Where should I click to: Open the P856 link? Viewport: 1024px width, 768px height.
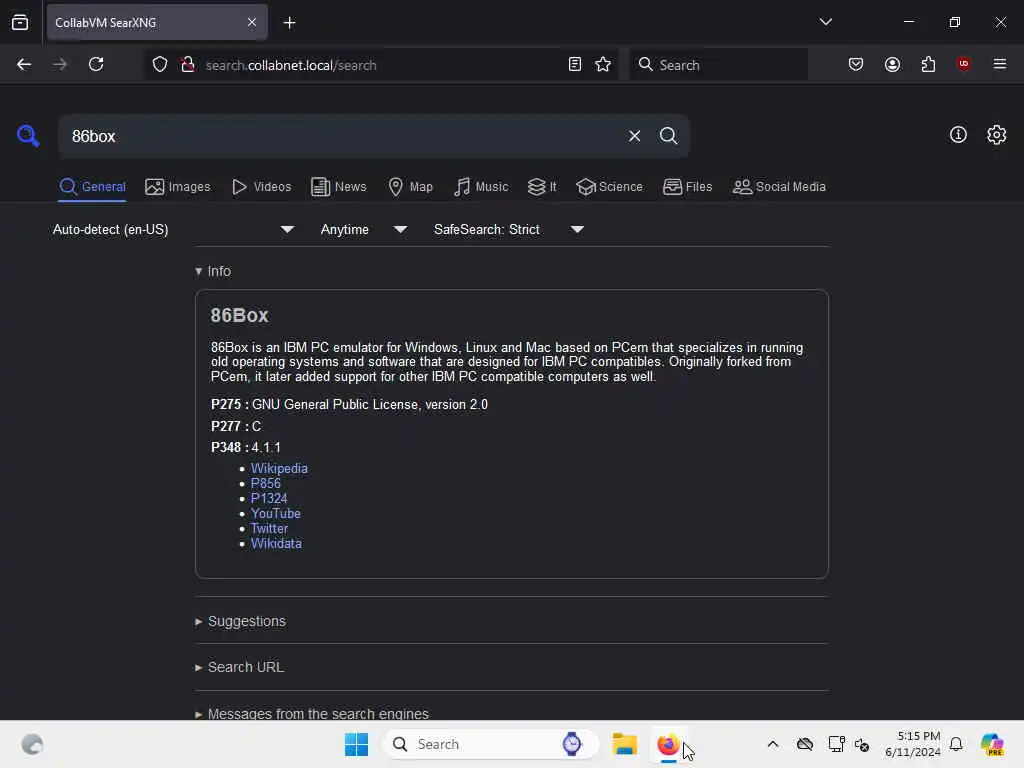click(x=265, y=483)
